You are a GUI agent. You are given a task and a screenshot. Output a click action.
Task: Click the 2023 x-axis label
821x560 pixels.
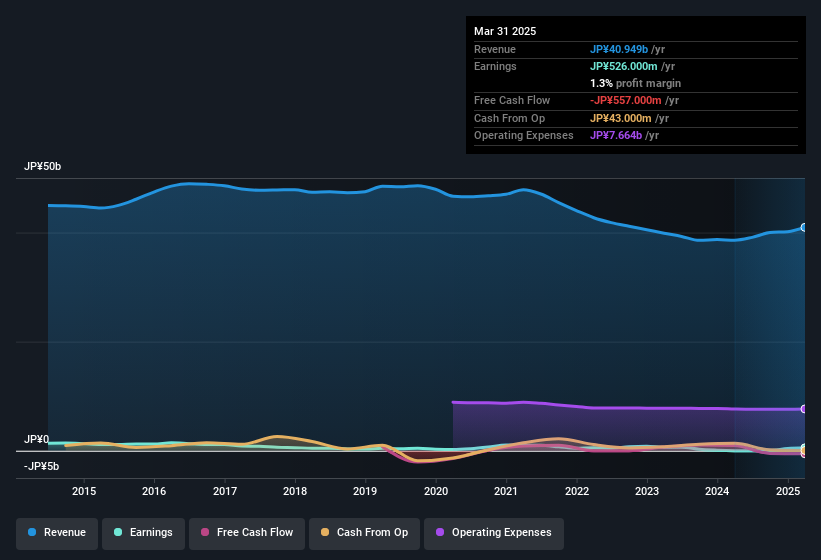pos(647,491)
